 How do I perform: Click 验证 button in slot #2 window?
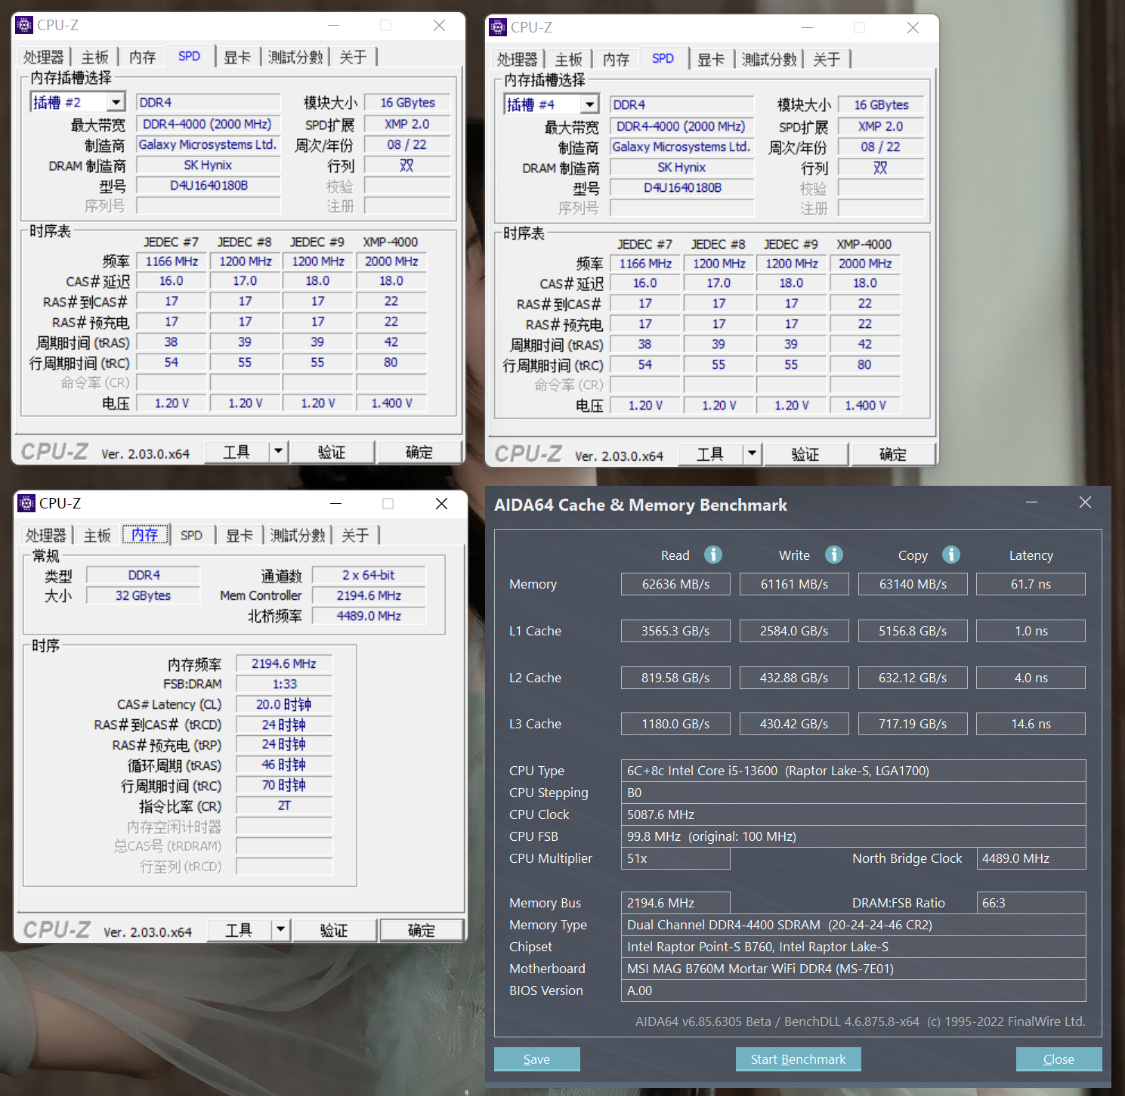pos(331,452)
